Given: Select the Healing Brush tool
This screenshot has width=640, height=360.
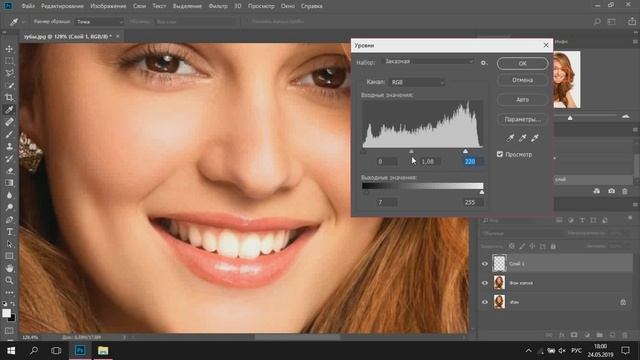Looking at the screenshot, I should [9, 122].
